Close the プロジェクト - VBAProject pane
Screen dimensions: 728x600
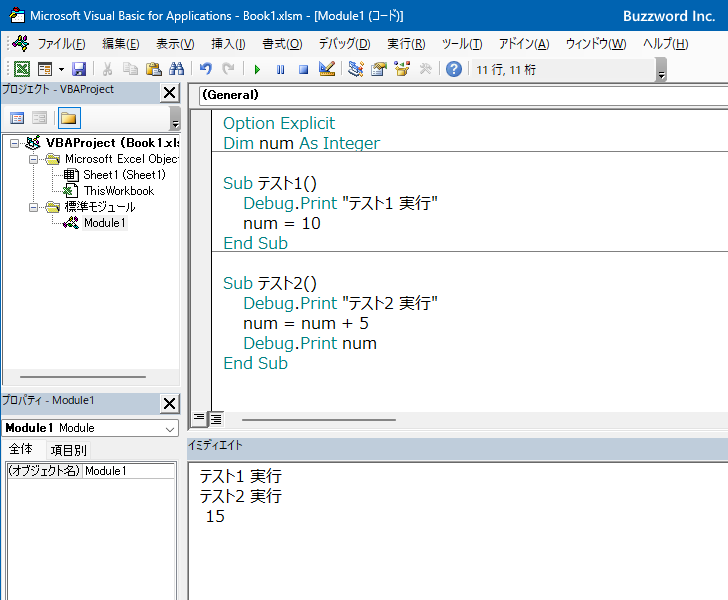169,92
